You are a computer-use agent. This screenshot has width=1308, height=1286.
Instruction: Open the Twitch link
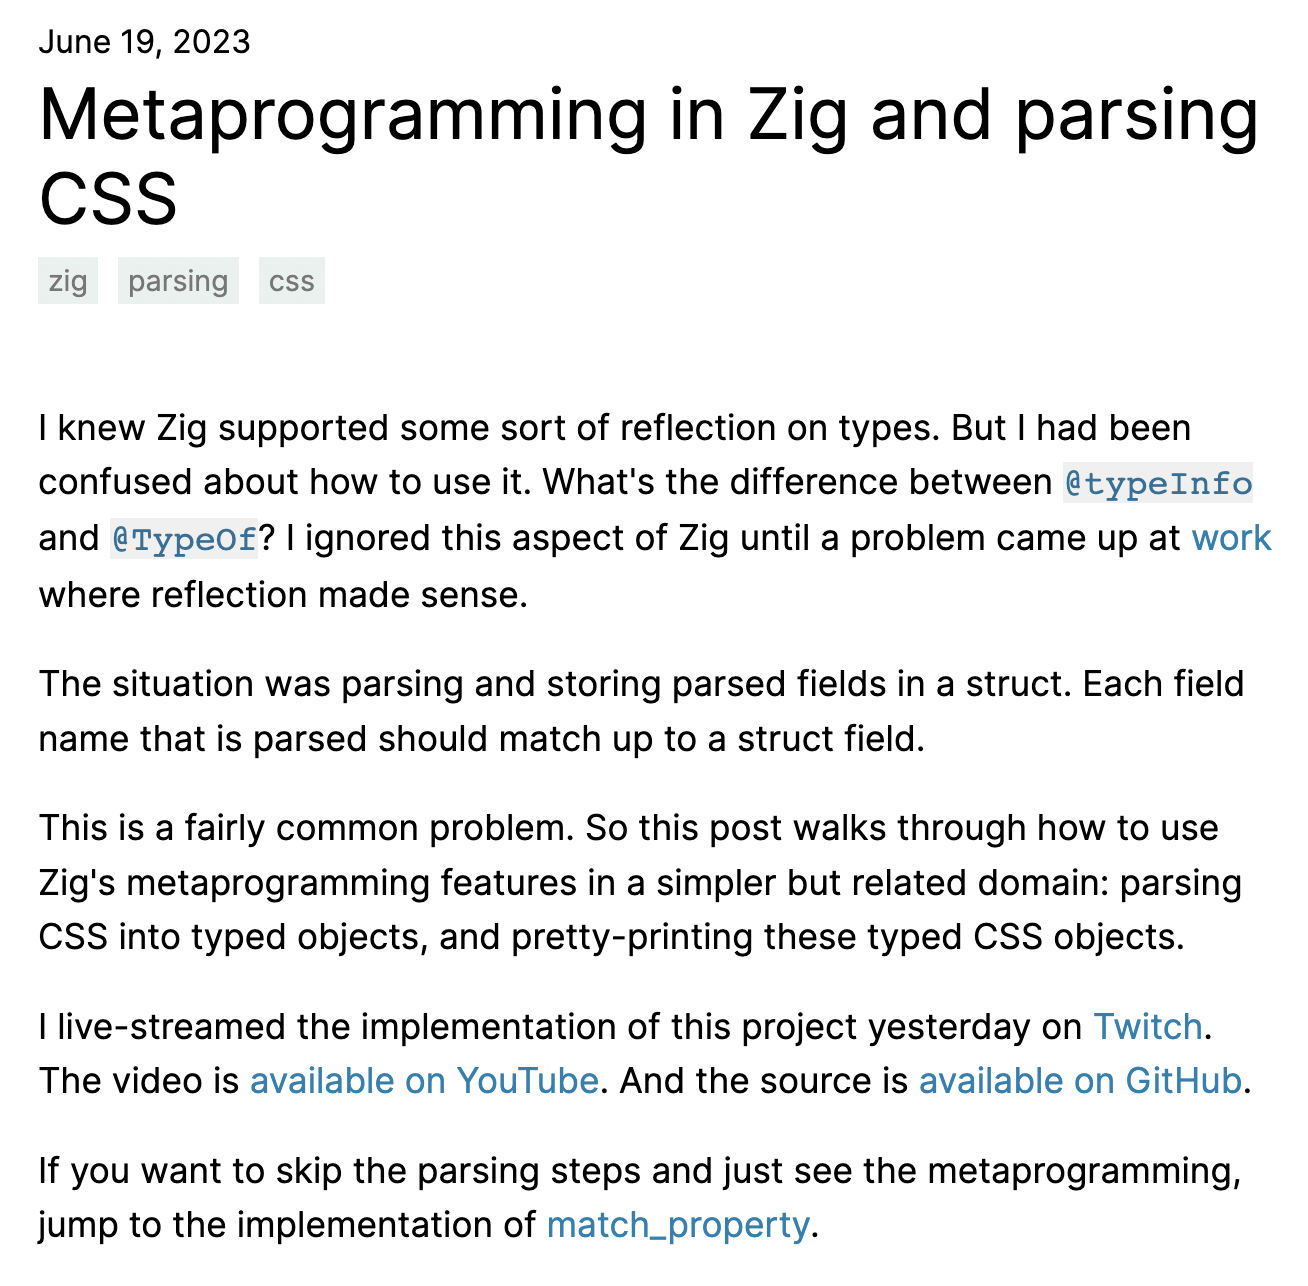click(x=1147, y=1027)
